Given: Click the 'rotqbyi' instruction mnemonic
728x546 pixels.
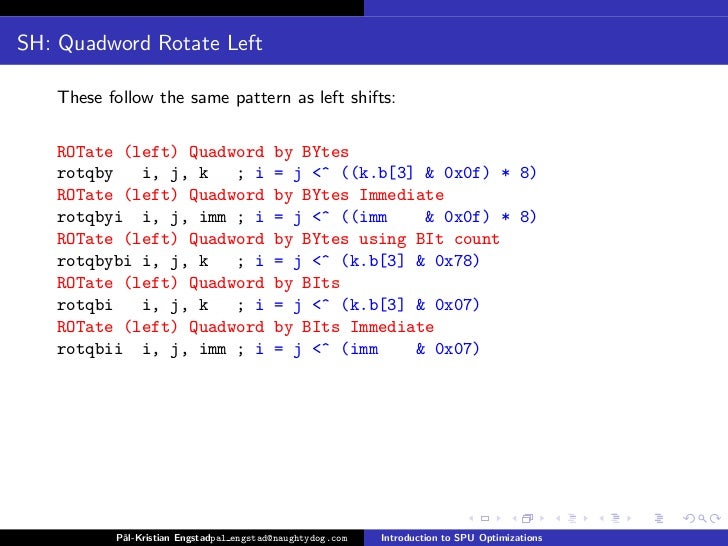Looking at the screenshot, I should point(90,217).
